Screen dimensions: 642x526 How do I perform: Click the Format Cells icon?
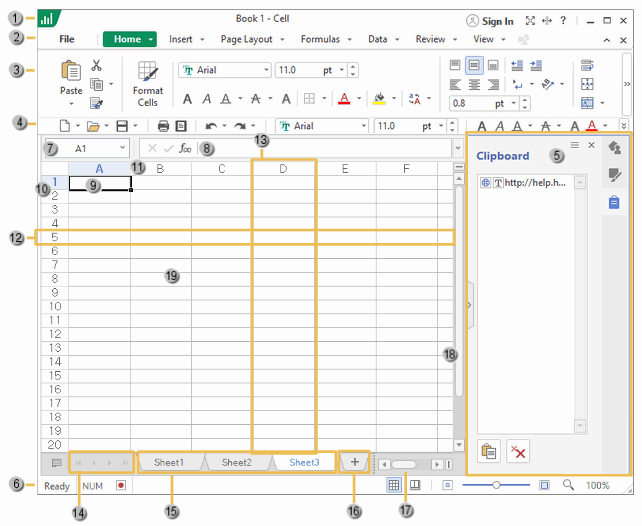pyautogui.click(x=147, y=71)
